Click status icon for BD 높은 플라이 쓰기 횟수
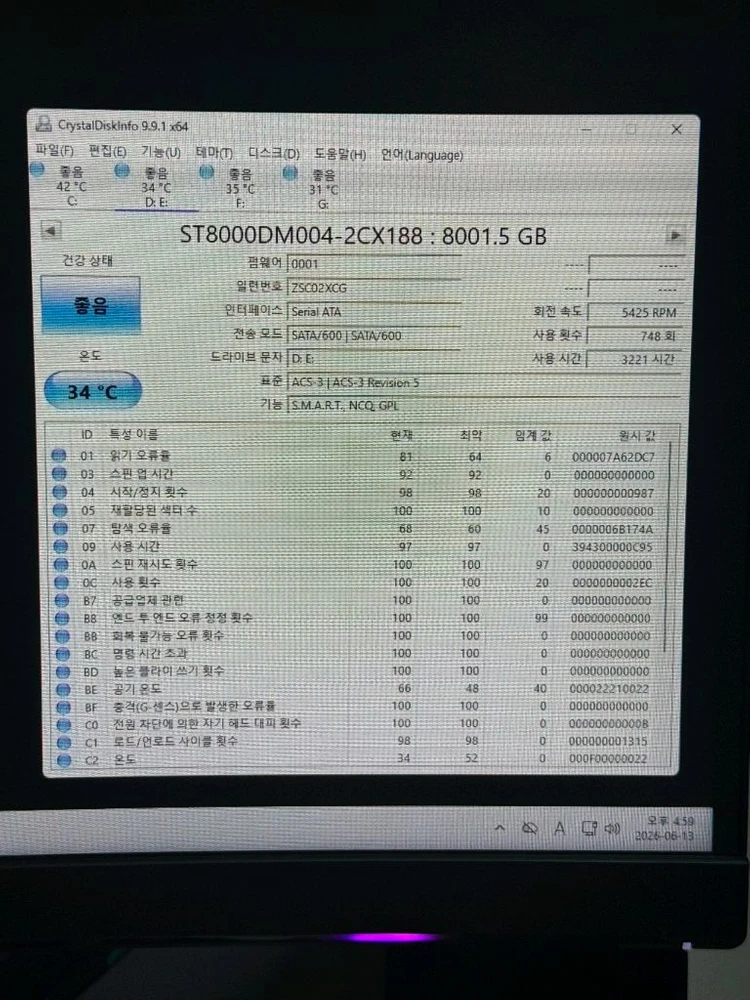The height and width of the screenshot is (1000, 750). pyautogui.click(x=63, y=672)
